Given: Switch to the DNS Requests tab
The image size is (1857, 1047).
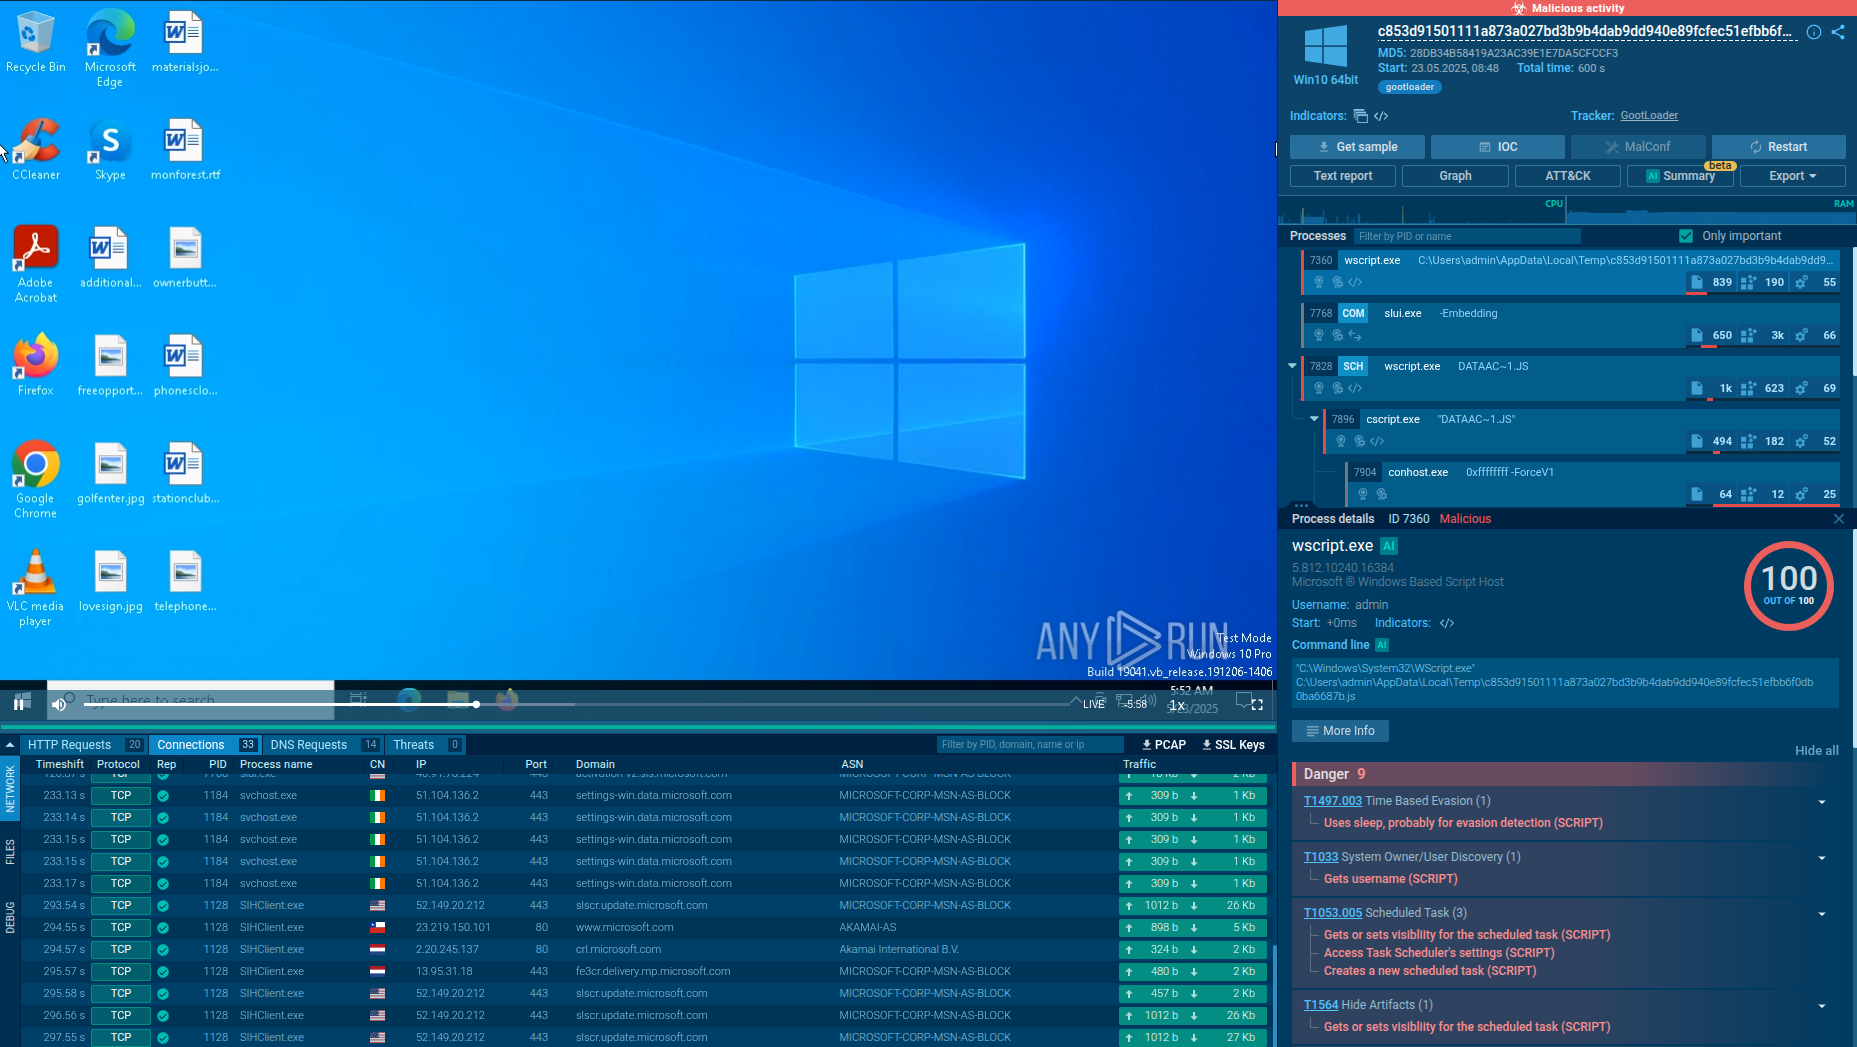Looking at the screenshot, I should (x=309, y=745).
